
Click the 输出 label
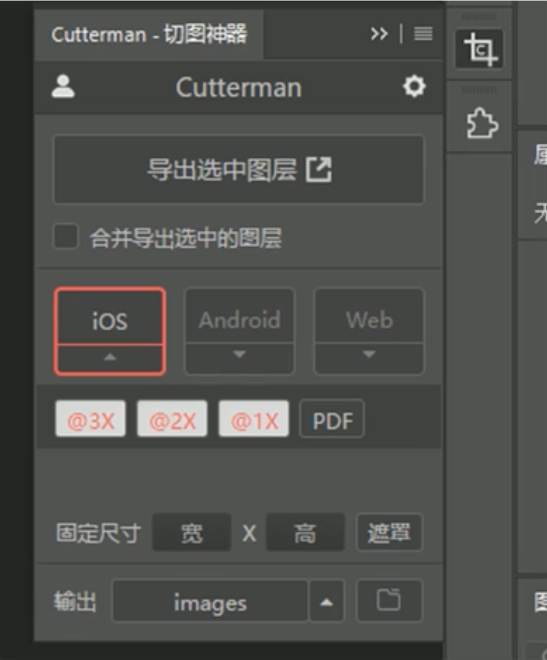[x=75, y=601]
